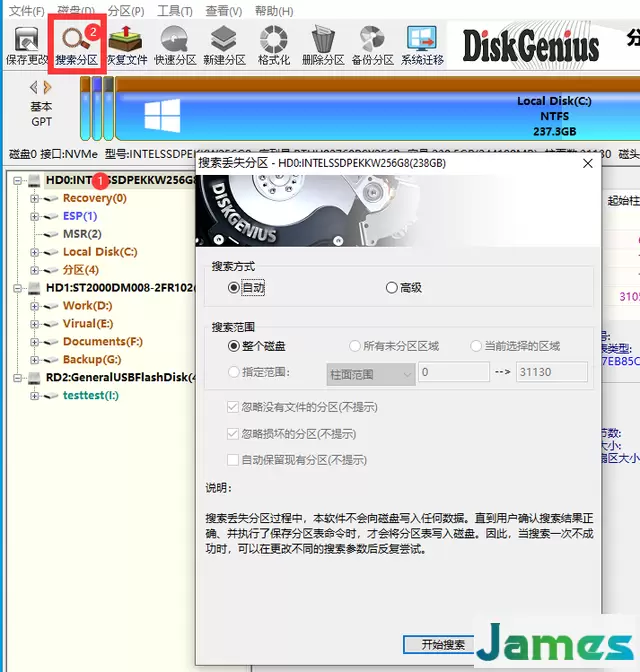Select MSR(2) partition in the tree
Viewport: 640px width, 672px height.
tap(82, 234)
